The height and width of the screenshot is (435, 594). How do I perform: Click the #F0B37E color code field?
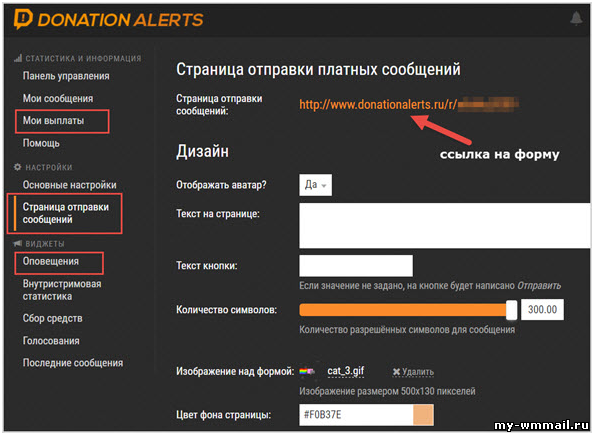pos(356,415)
